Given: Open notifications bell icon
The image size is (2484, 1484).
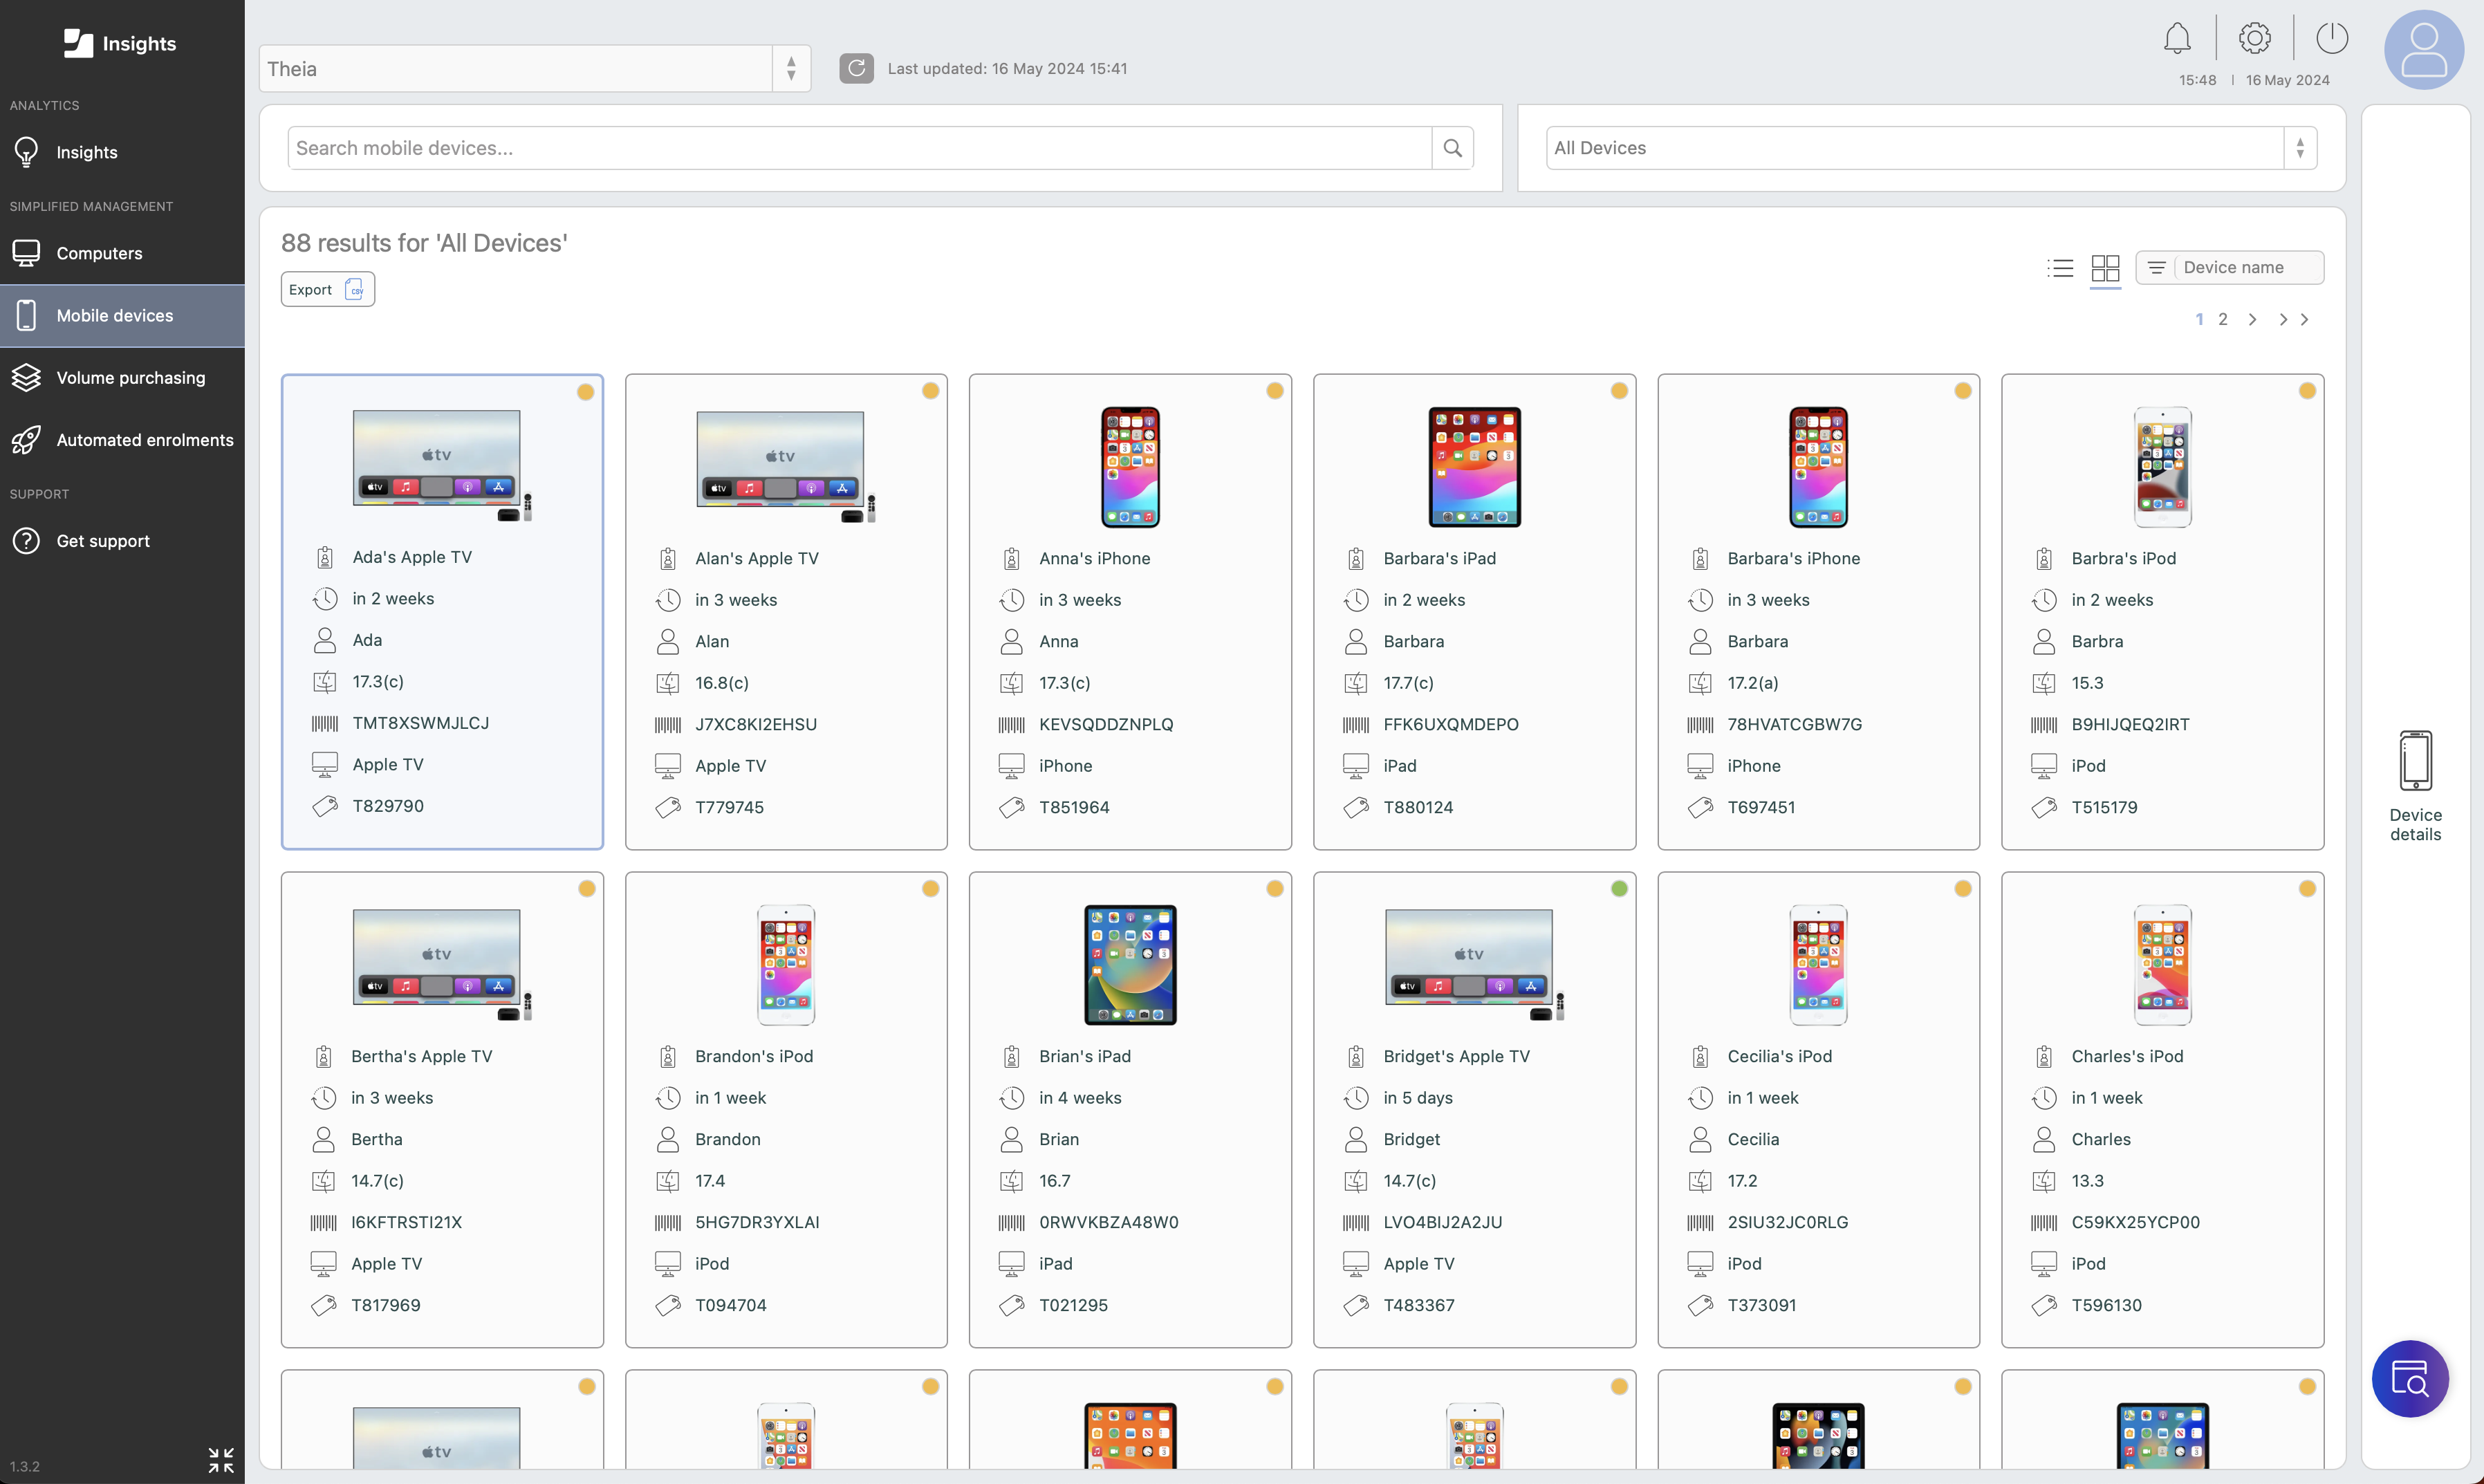Looking at the screenshot, I should [x=2177, y=39].
